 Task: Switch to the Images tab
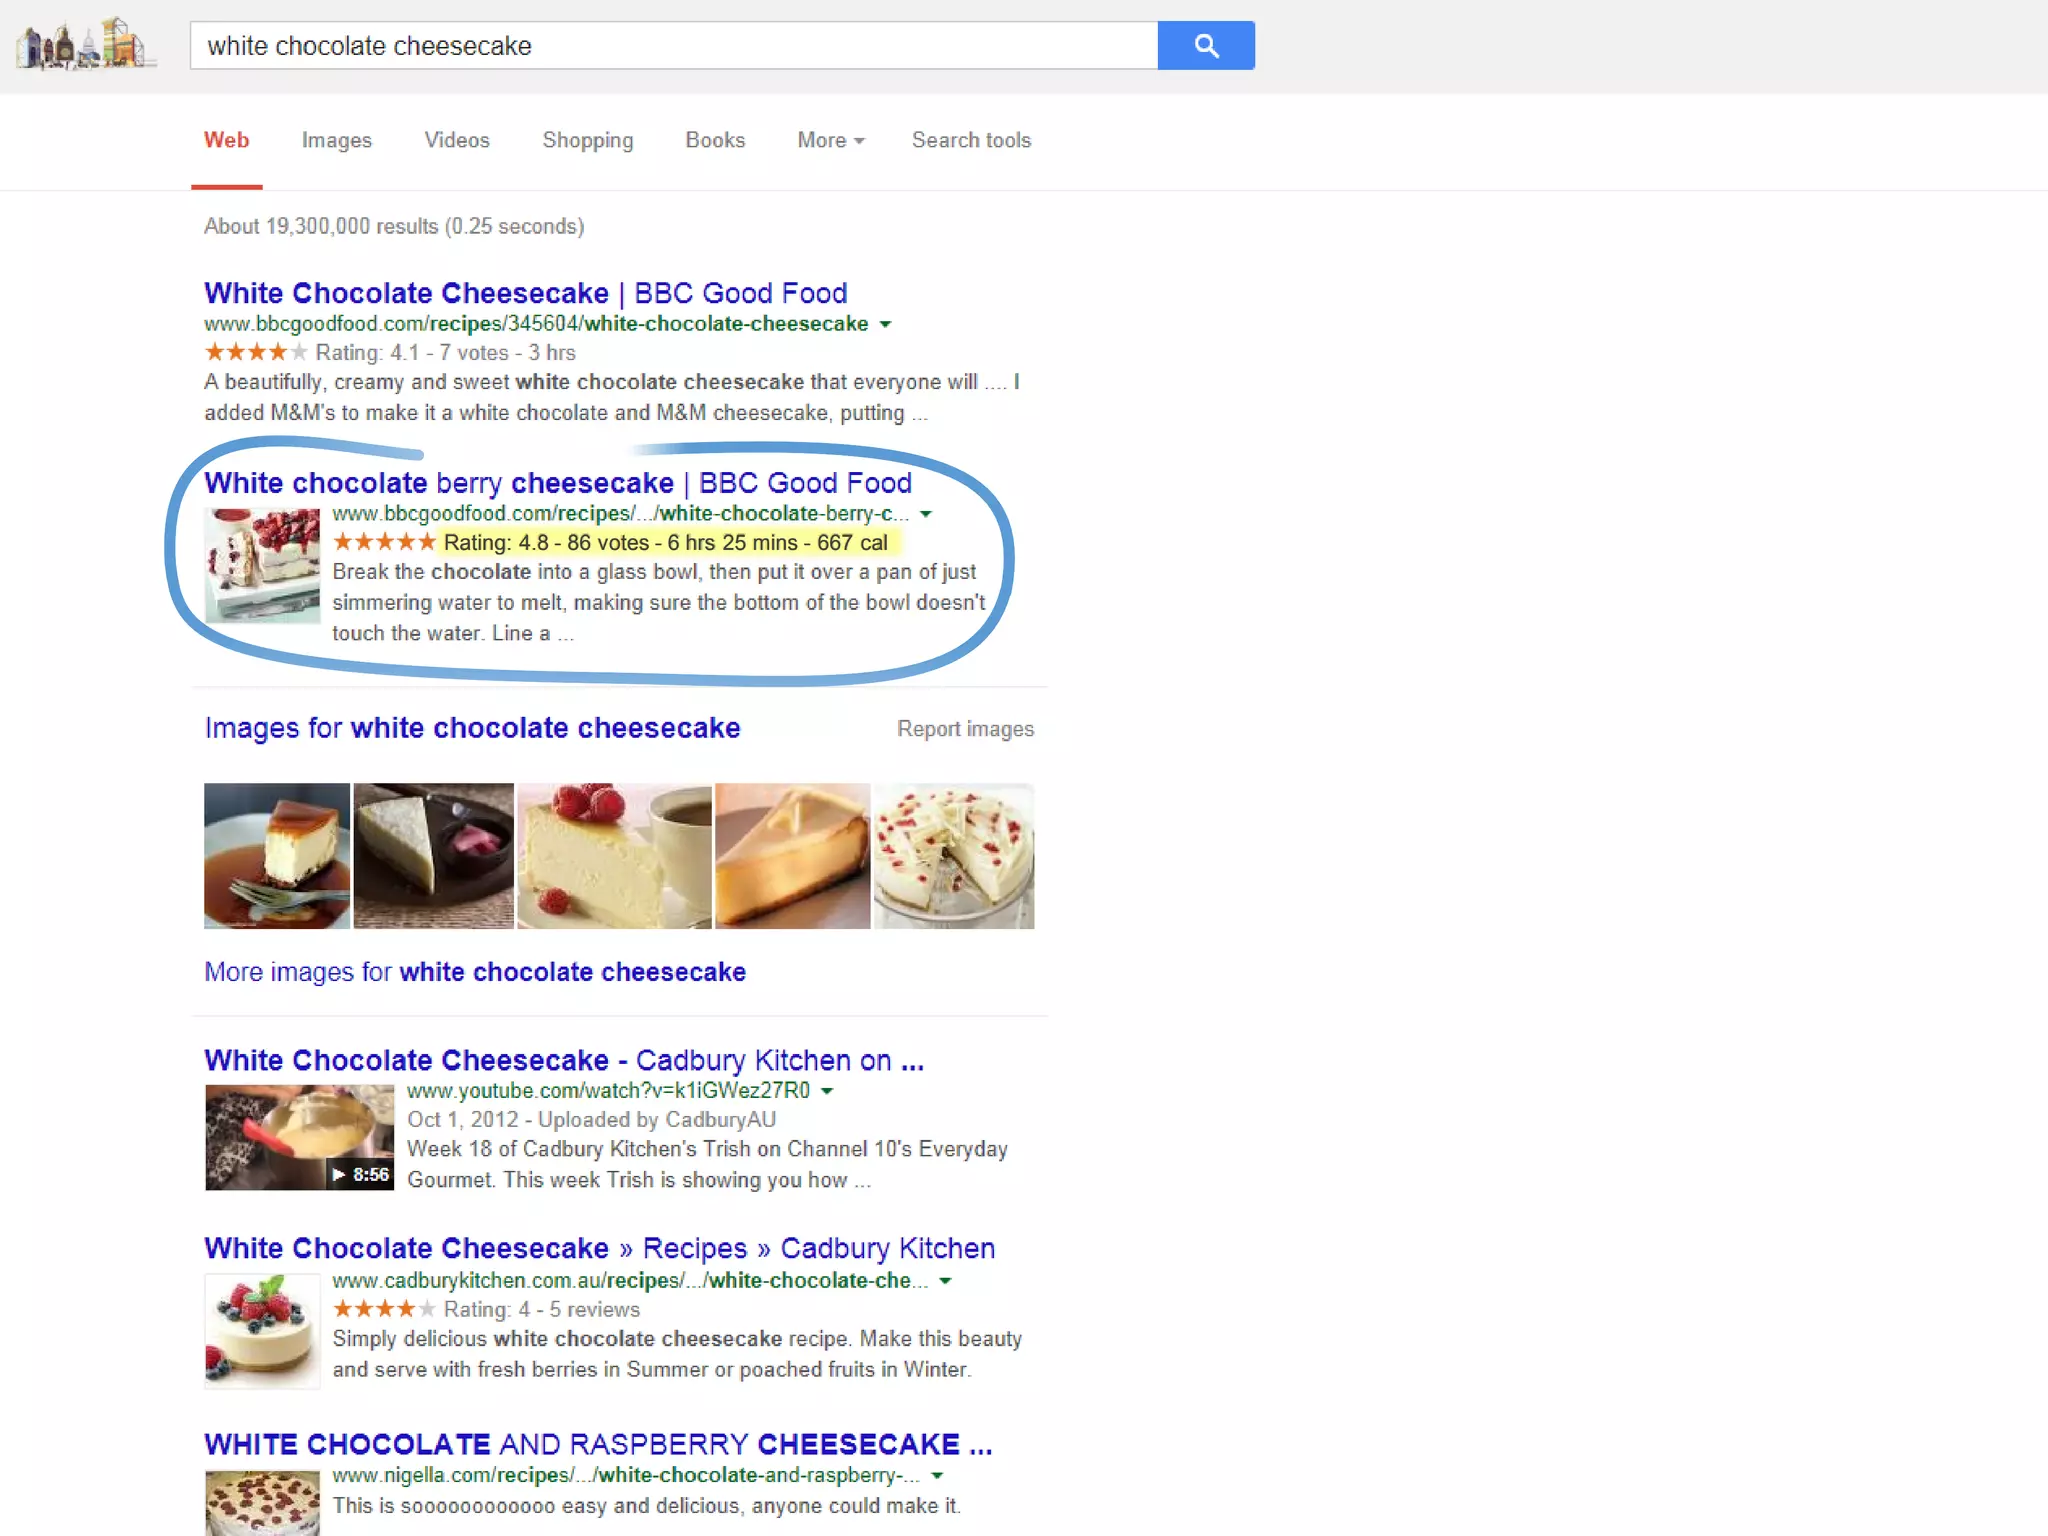click(337, 140)
